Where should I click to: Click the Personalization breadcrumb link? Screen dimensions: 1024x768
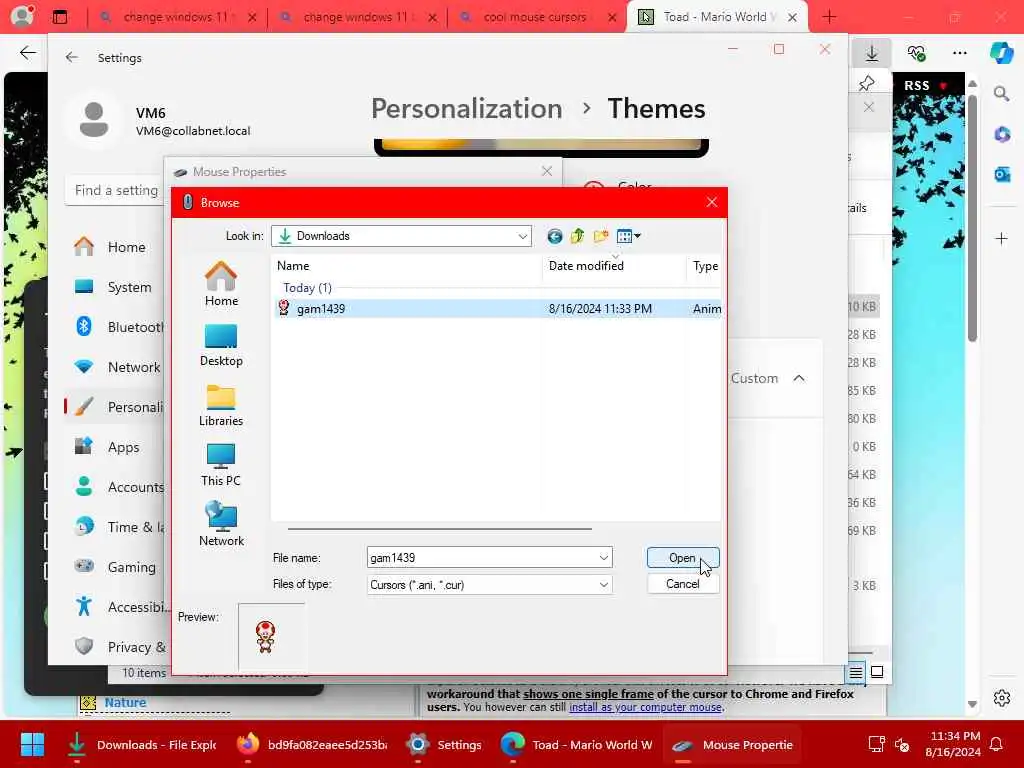coord(466,108)
